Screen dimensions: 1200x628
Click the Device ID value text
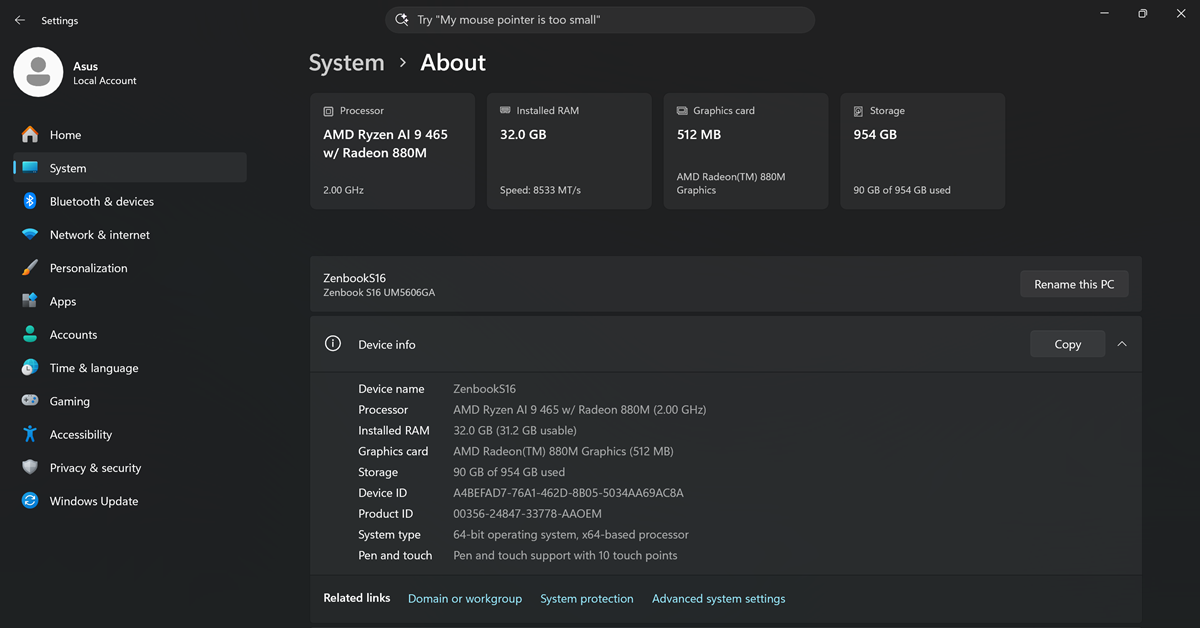point(568,493)
